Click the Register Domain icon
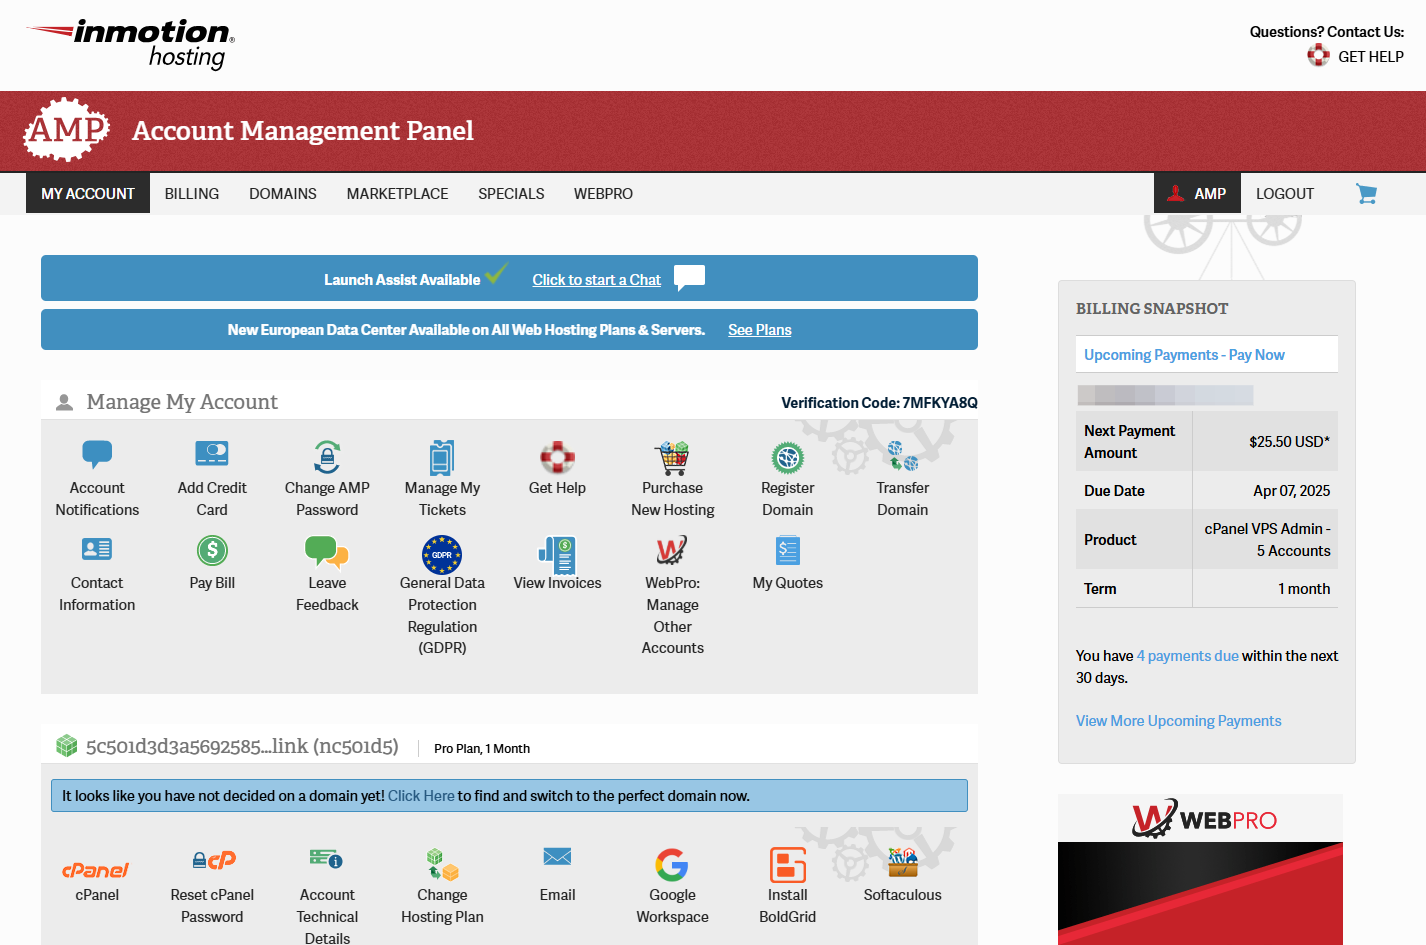This screenshot has height=945, width=1426. 788,458
